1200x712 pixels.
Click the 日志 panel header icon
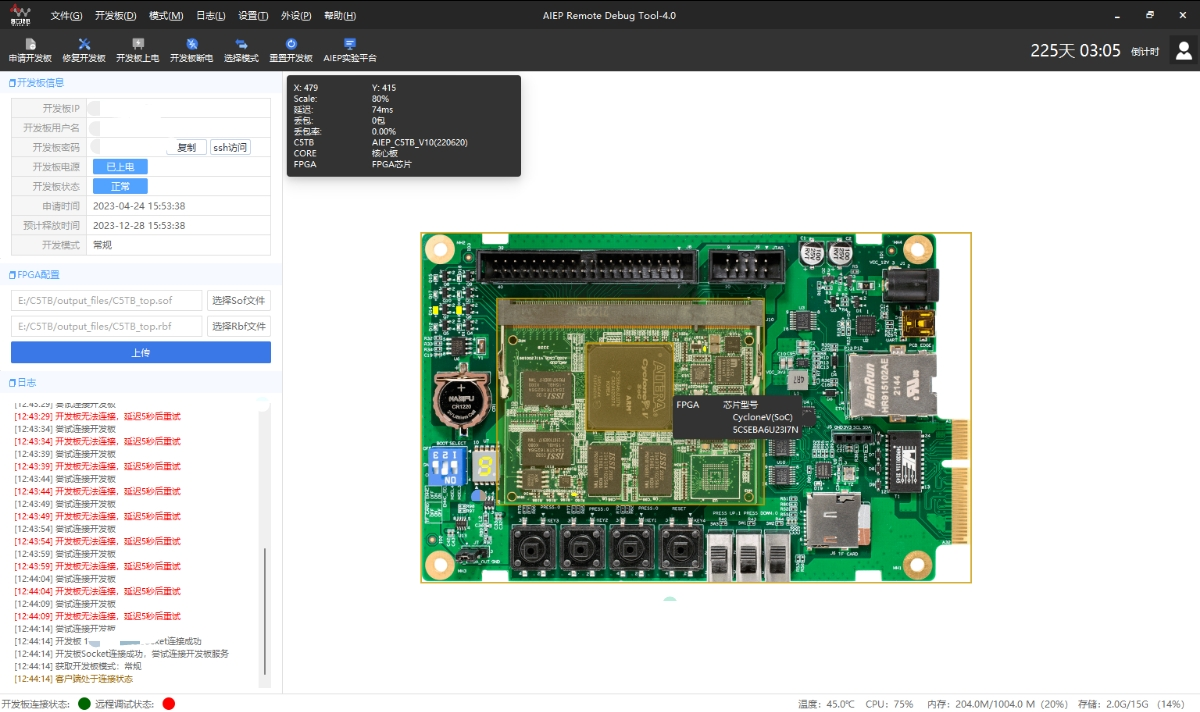click(x=12, y=383)
